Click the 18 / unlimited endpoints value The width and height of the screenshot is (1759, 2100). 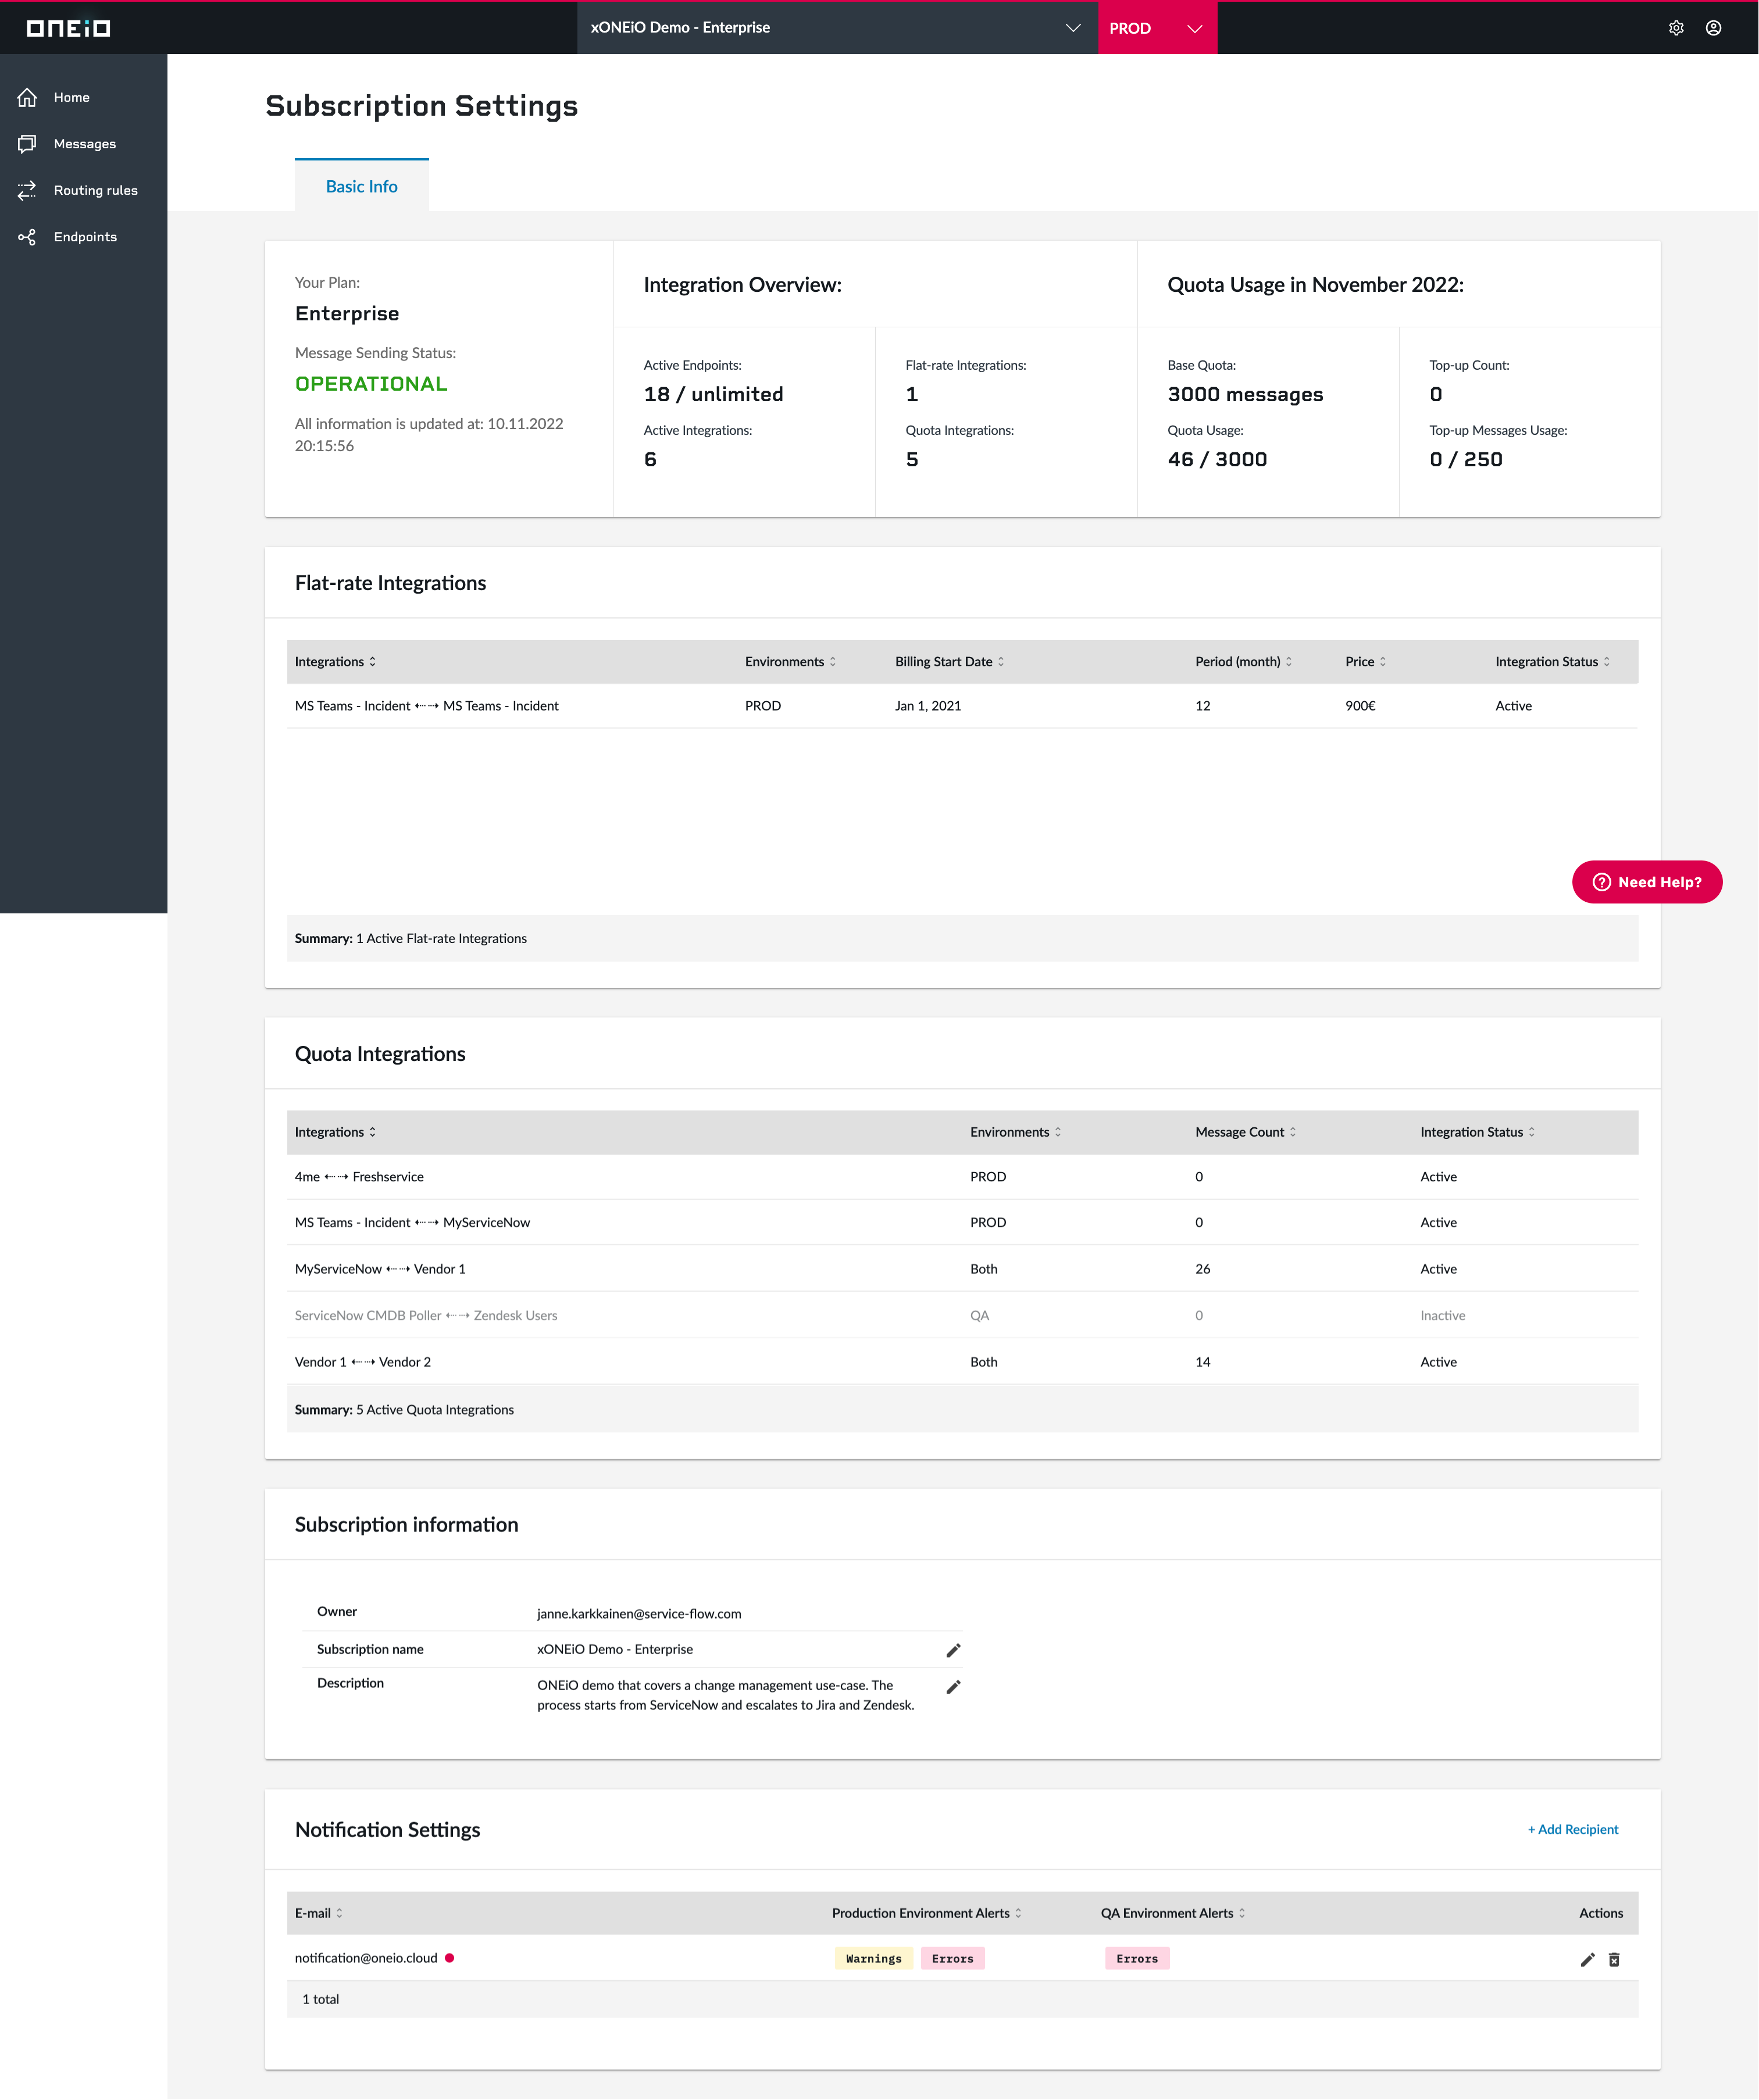(x=713, y=395)
